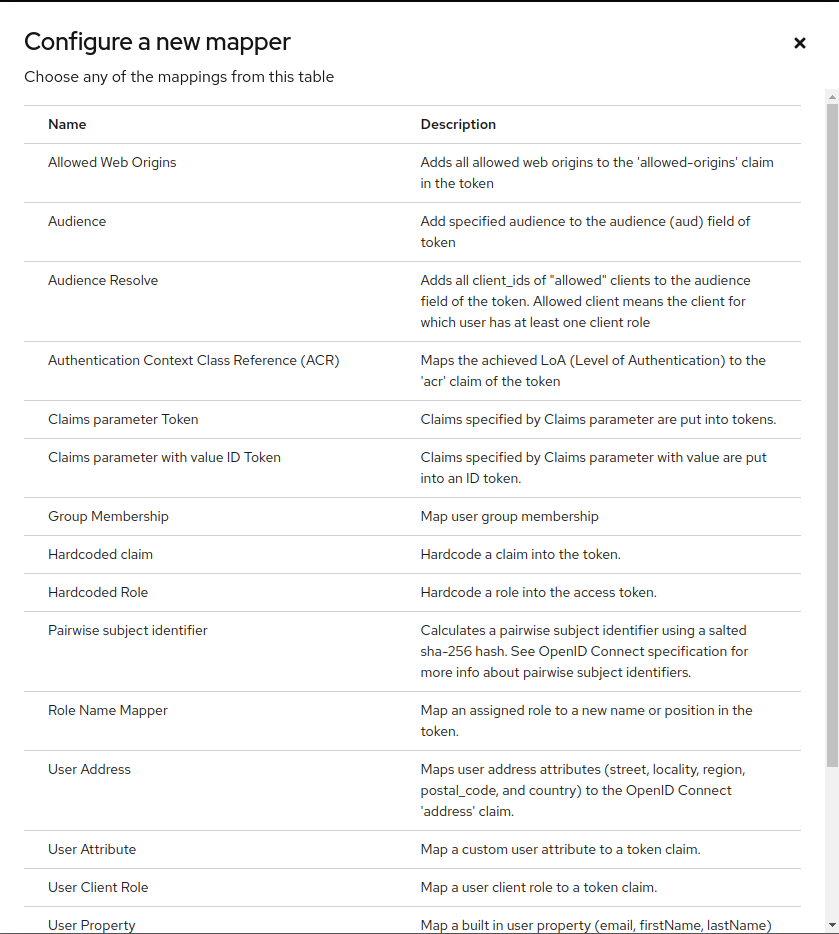Choose Claims parameter with value ID Token
The height and width of the screenshot is (934, 839).
point(164,457)
